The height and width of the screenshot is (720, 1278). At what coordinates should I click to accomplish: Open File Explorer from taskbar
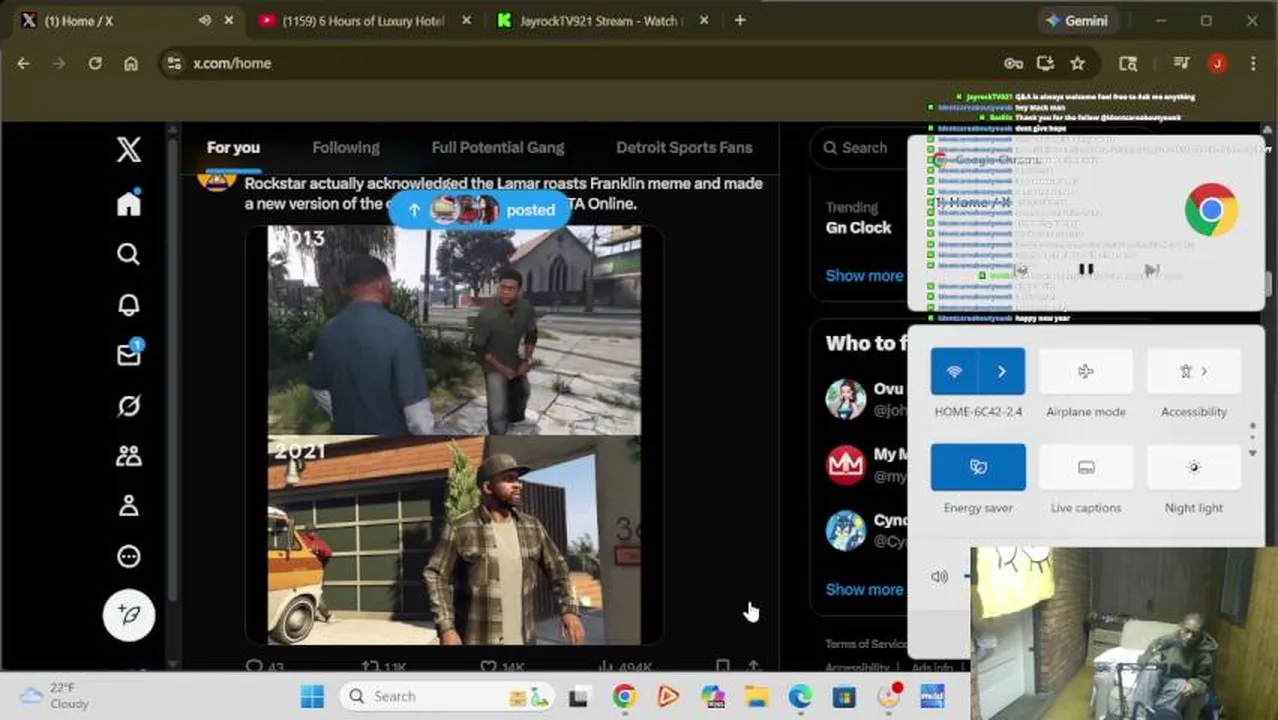pyautogui.click(x=756, y=696)
